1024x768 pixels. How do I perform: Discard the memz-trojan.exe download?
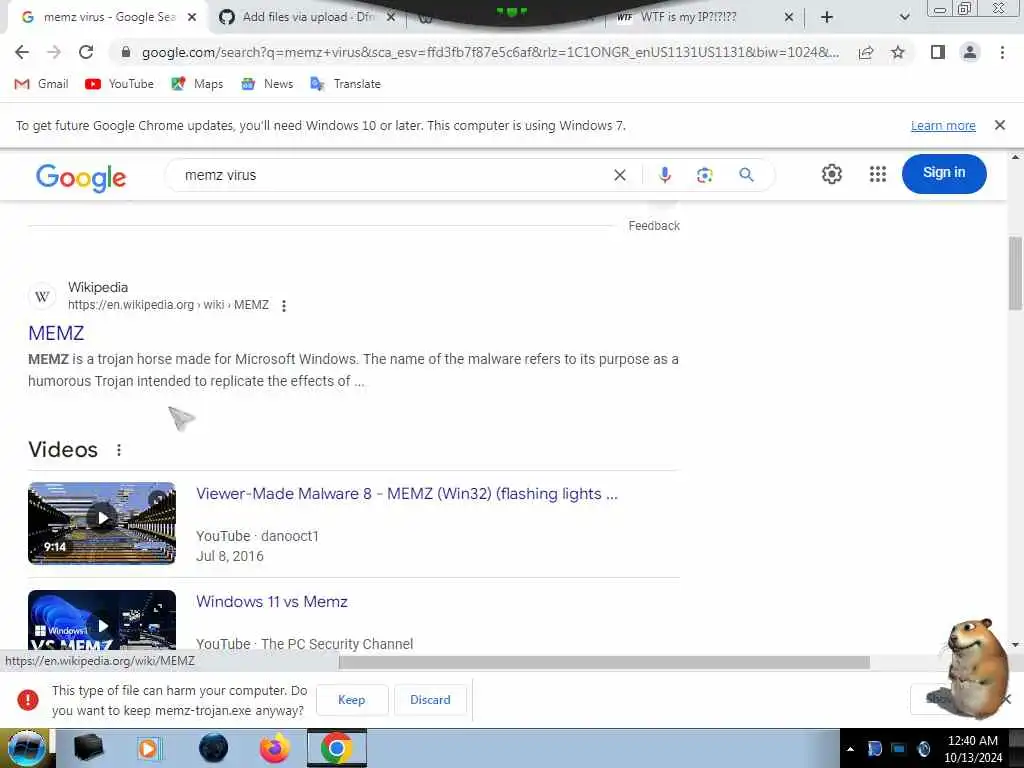[x=430, y=699]
